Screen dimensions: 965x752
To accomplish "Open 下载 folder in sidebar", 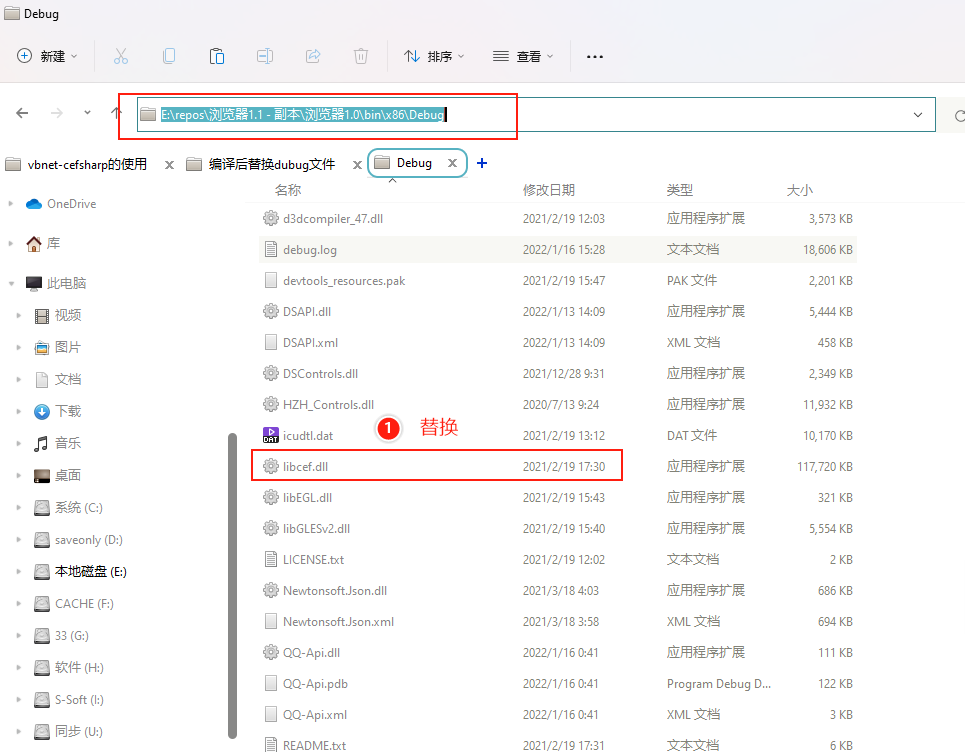I will click(x=58, y=412).
